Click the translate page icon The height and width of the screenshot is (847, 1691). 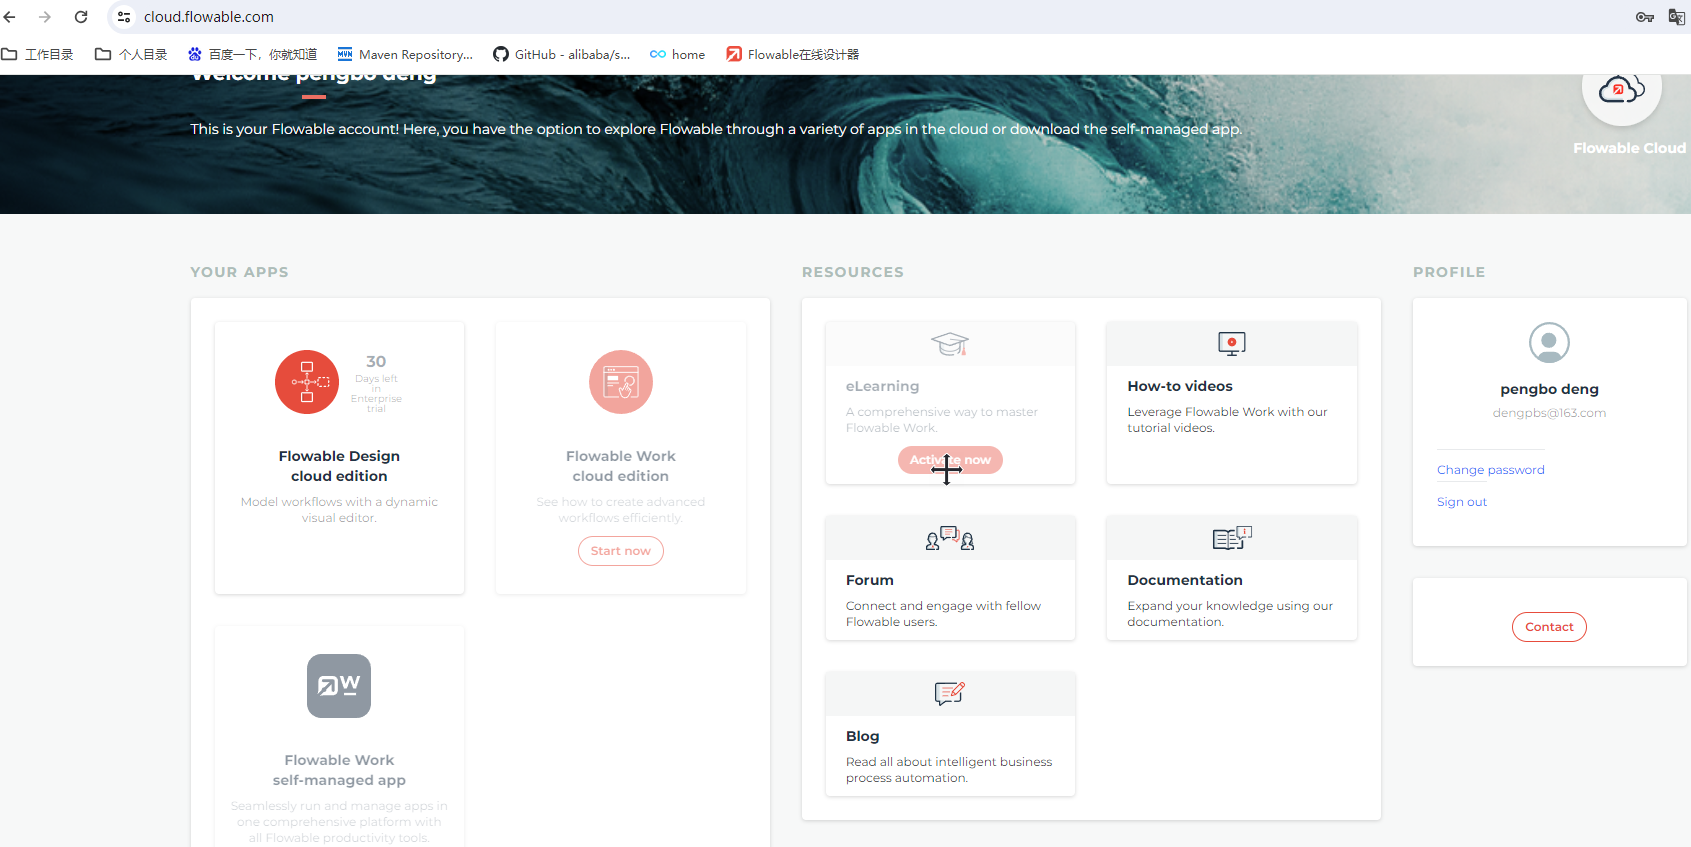point(1677,17)
